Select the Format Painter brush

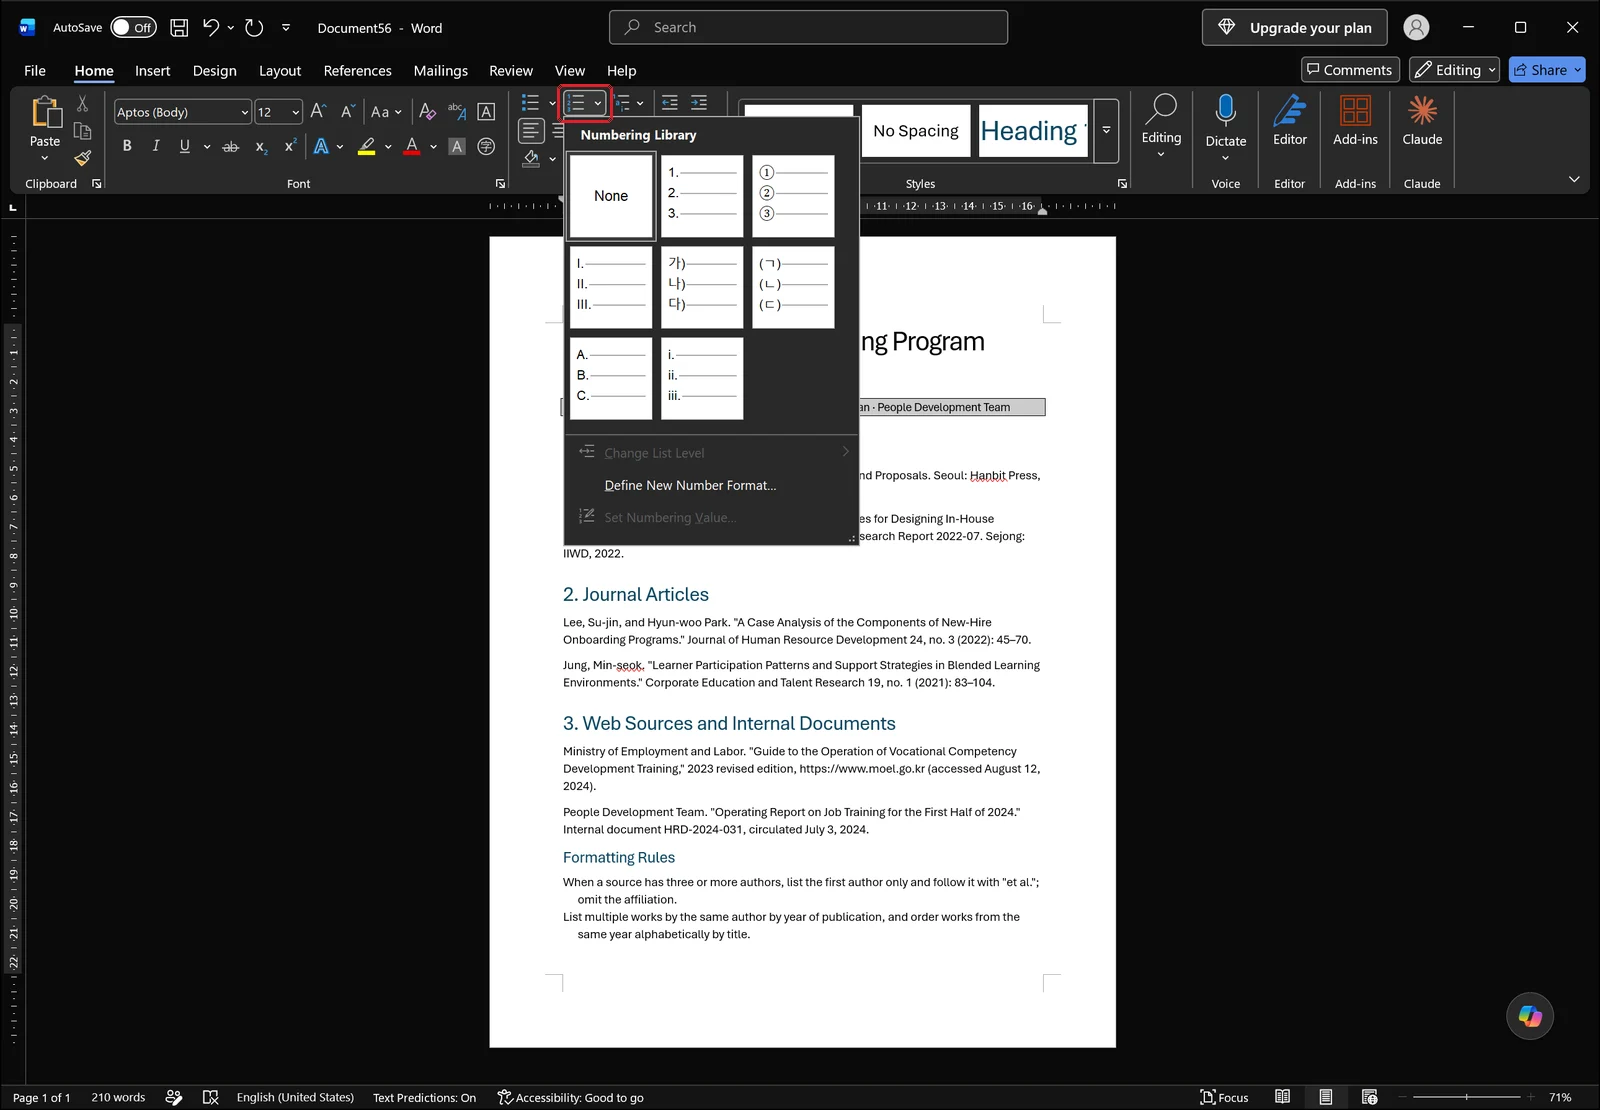tap(83, 158)
